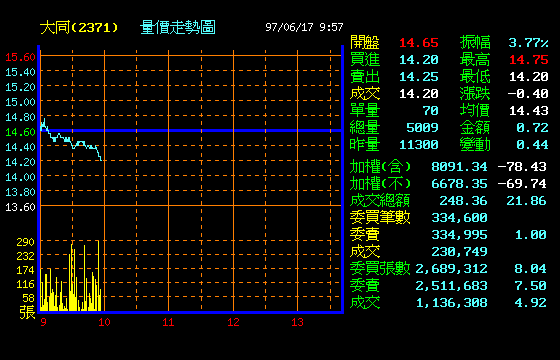
Task: Select the index value 8091.34
Action: tap(459, 167)
